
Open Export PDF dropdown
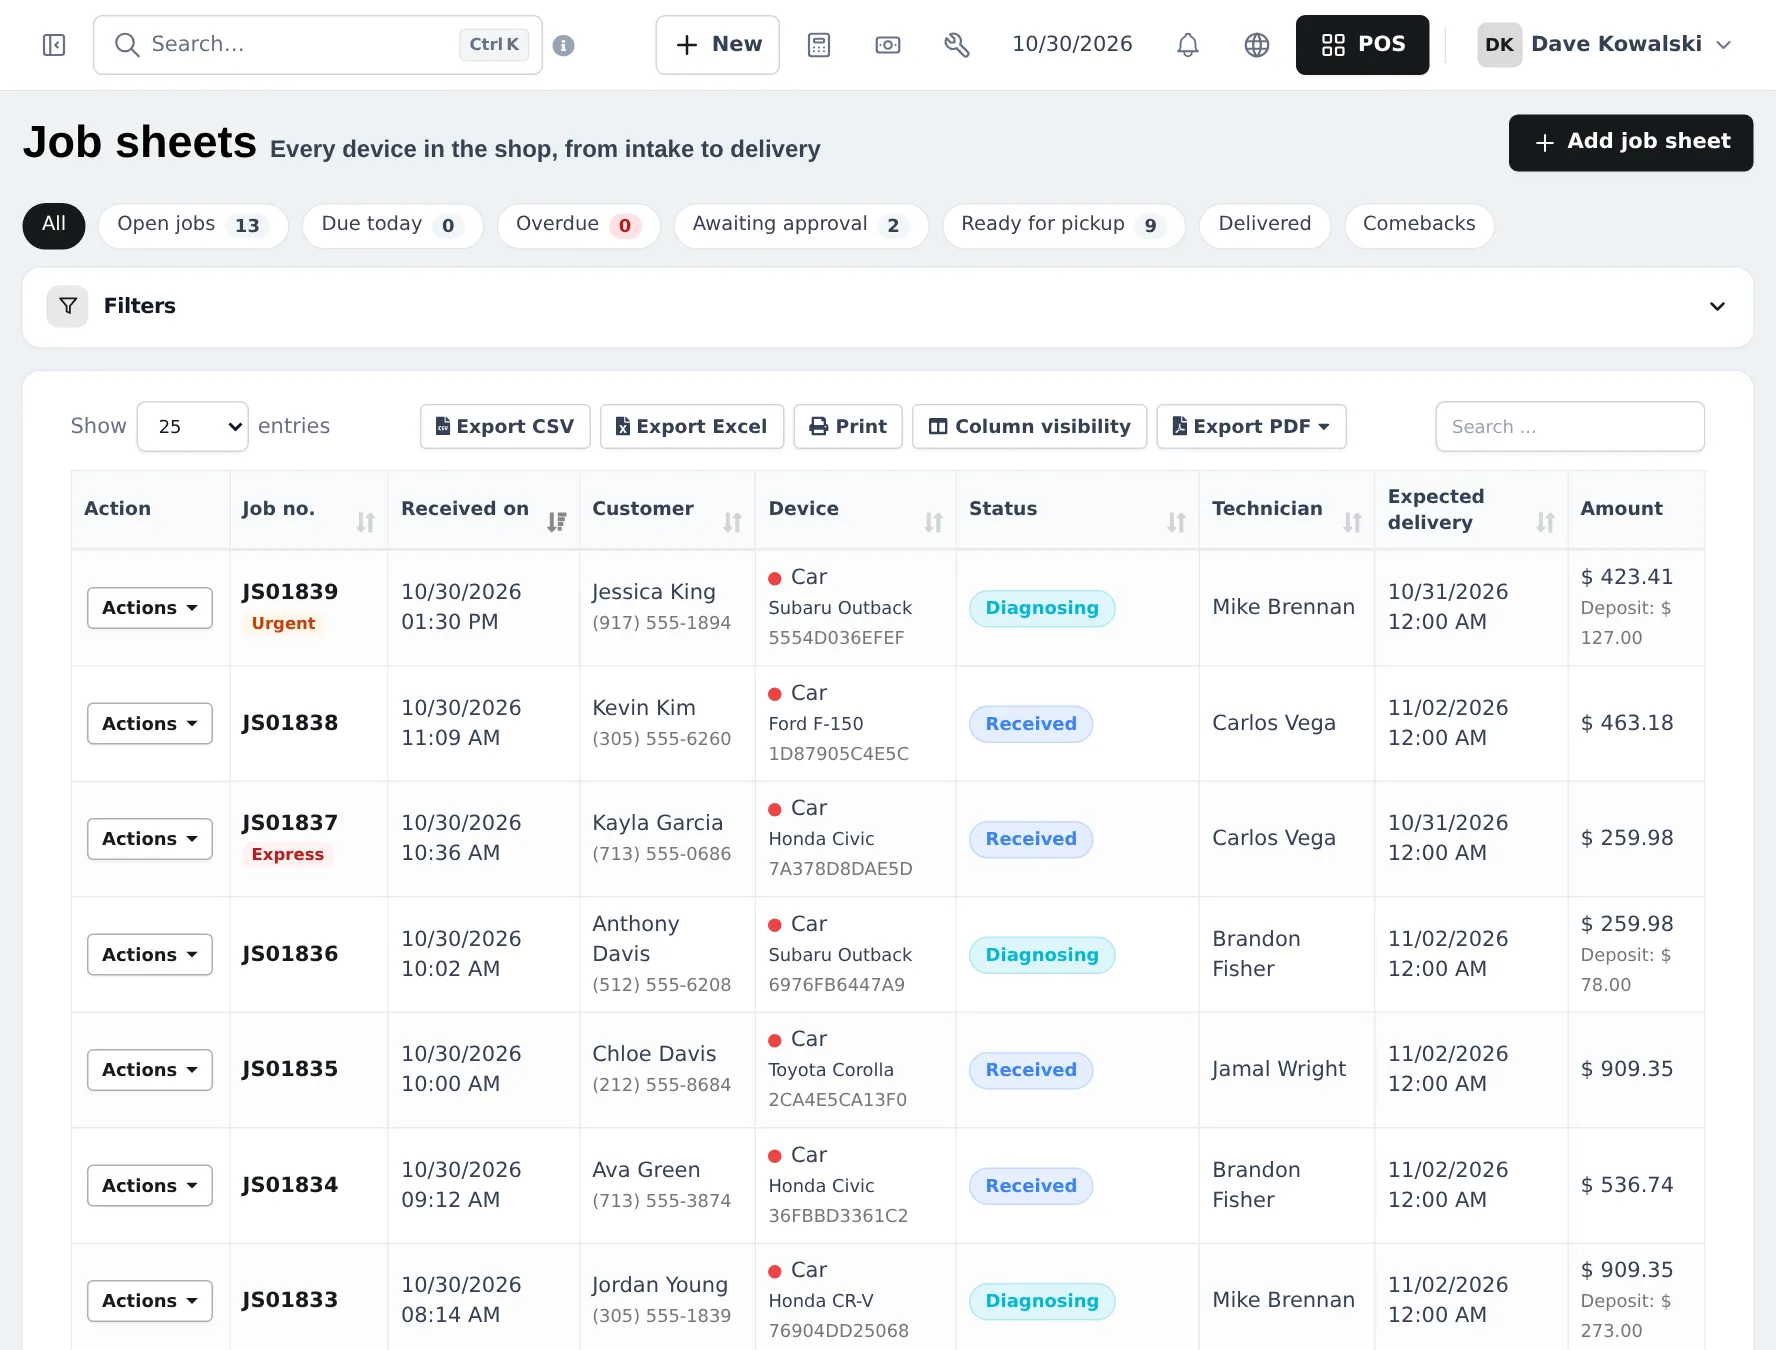coord(1251,427)
